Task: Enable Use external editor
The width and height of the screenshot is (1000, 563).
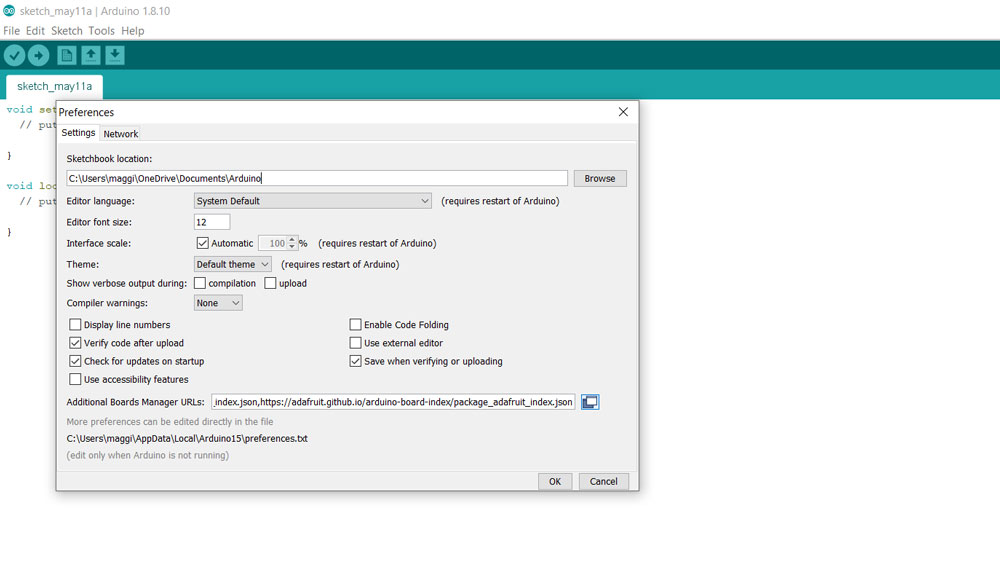Action: tap(355, 343)
